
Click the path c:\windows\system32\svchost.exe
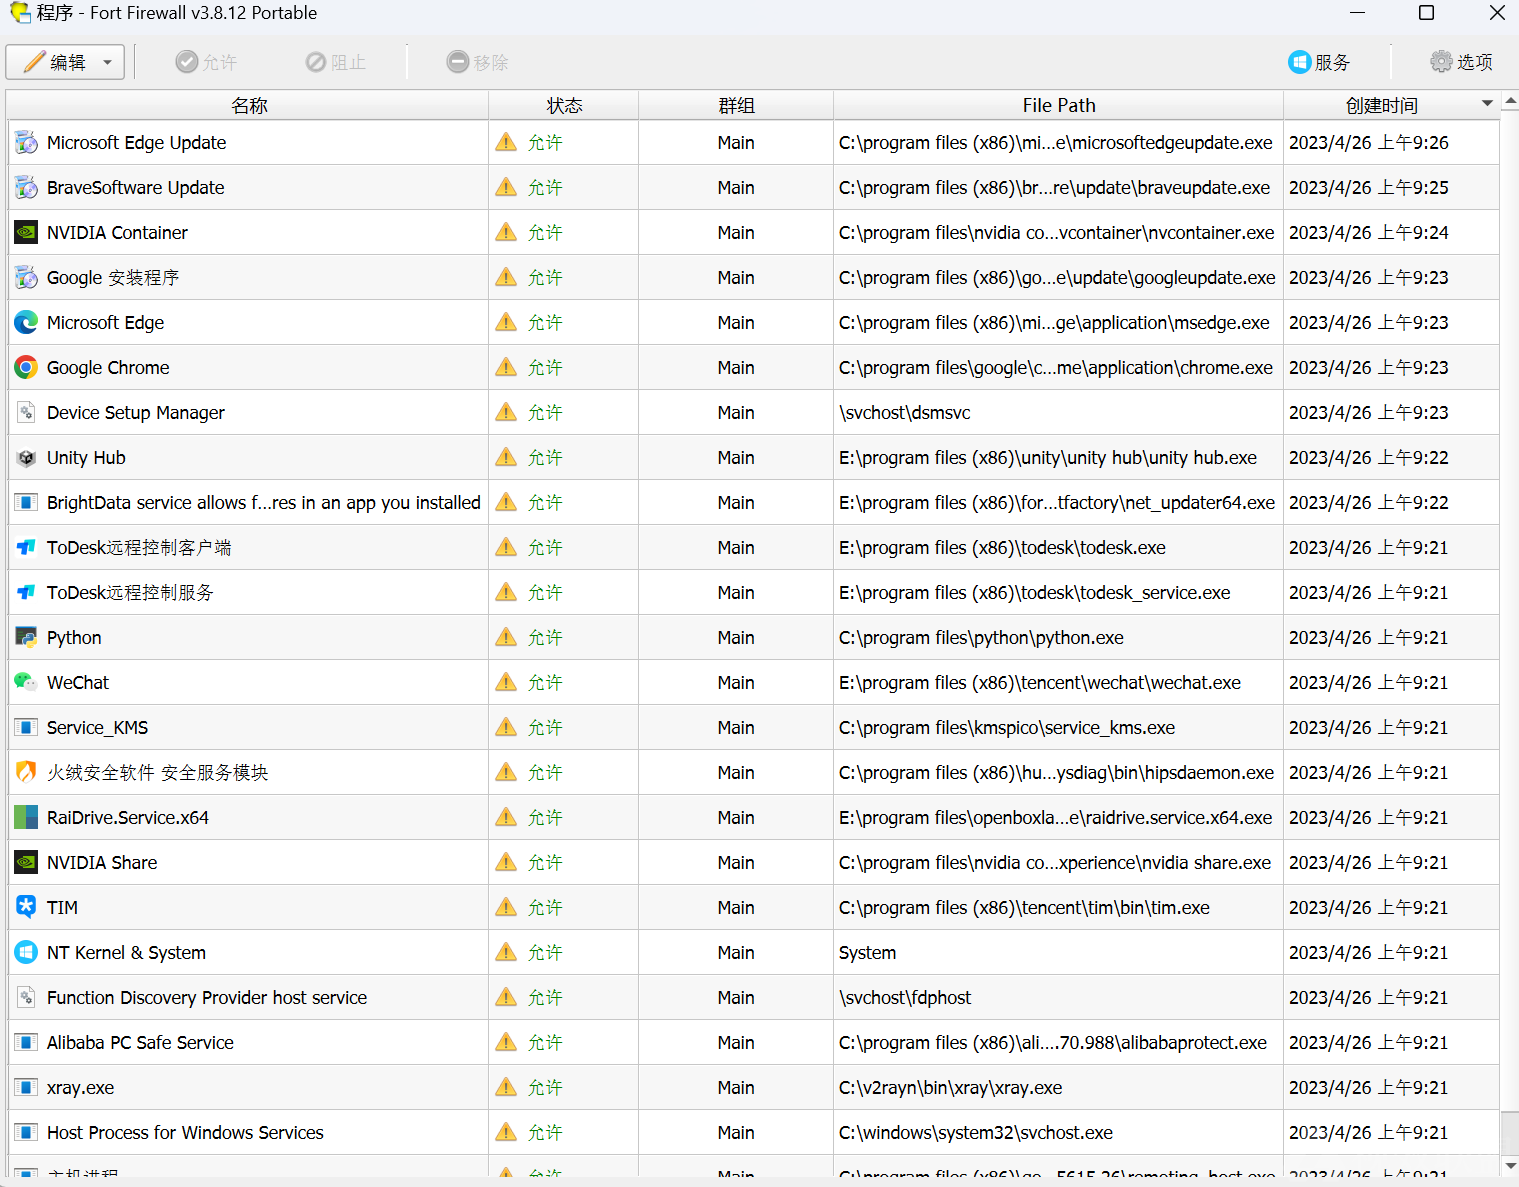click(976, 1133)
